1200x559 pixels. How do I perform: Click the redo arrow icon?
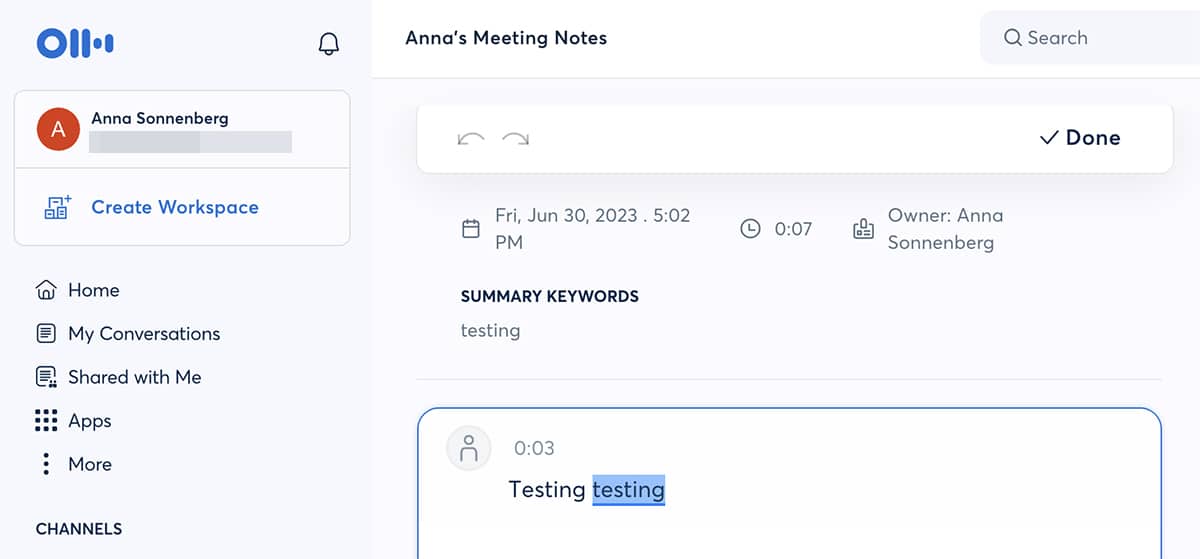tap(515, 138)
